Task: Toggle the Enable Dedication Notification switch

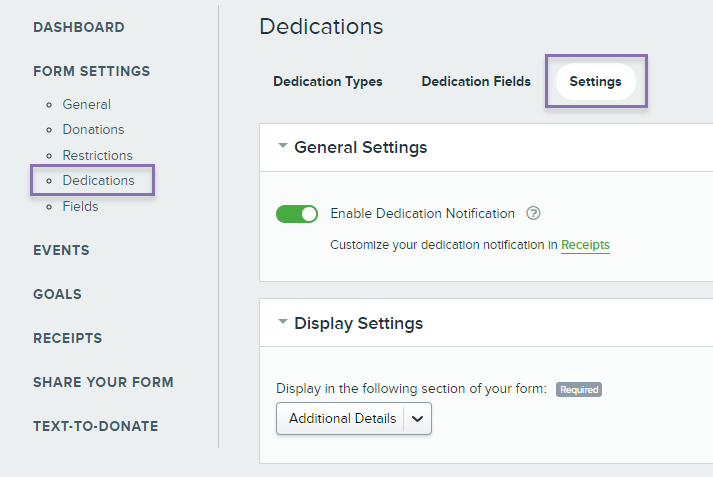Action: (x=297, y=214)
